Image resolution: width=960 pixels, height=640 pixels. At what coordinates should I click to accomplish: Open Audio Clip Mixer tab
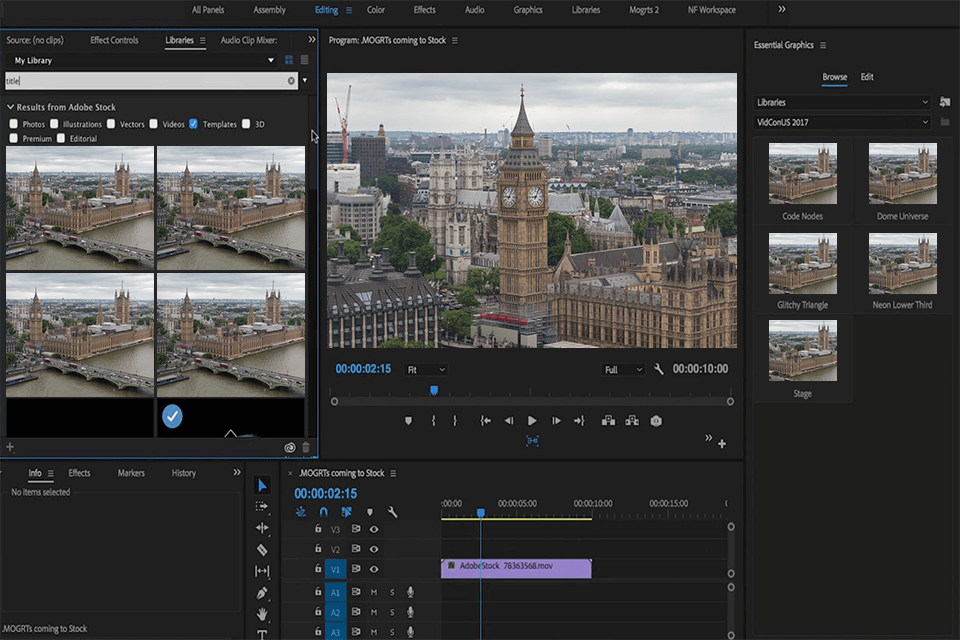coord(249,40)
